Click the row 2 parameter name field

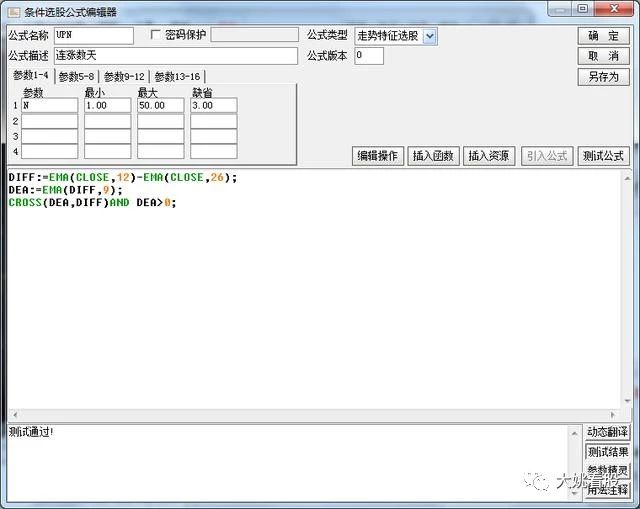[x=49, y=121]
